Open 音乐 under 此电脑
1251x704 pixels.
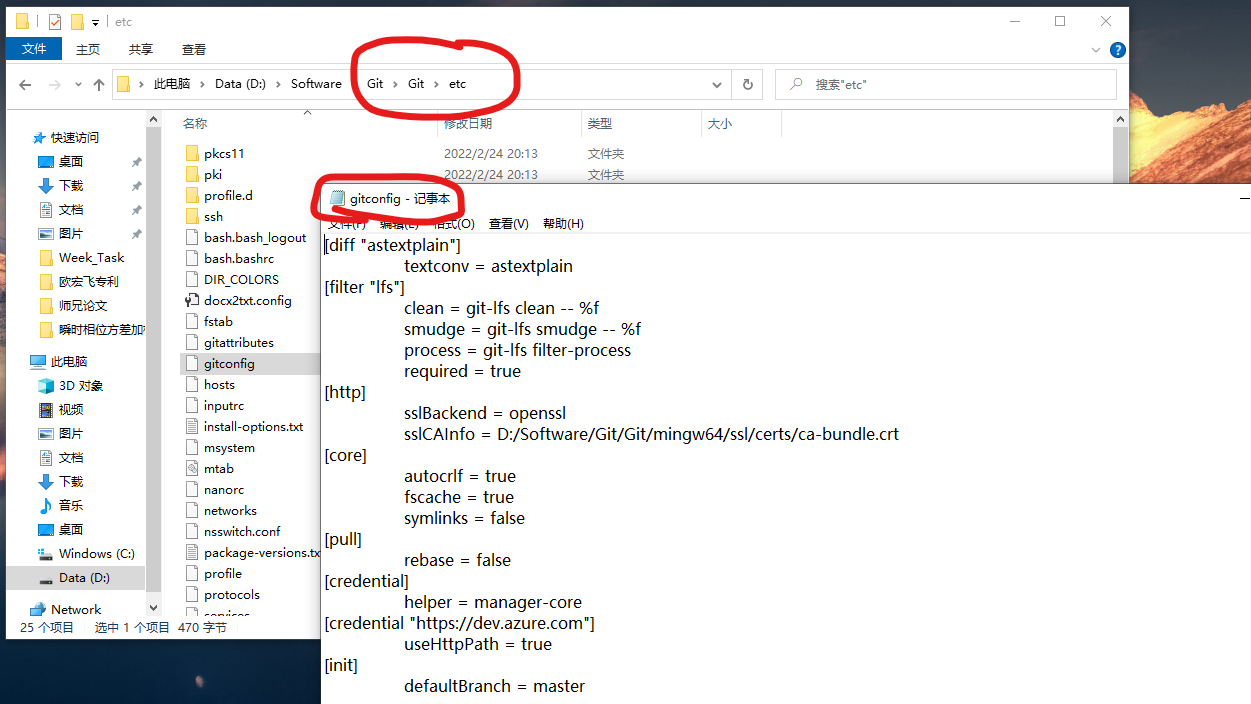tap(71, 506)
